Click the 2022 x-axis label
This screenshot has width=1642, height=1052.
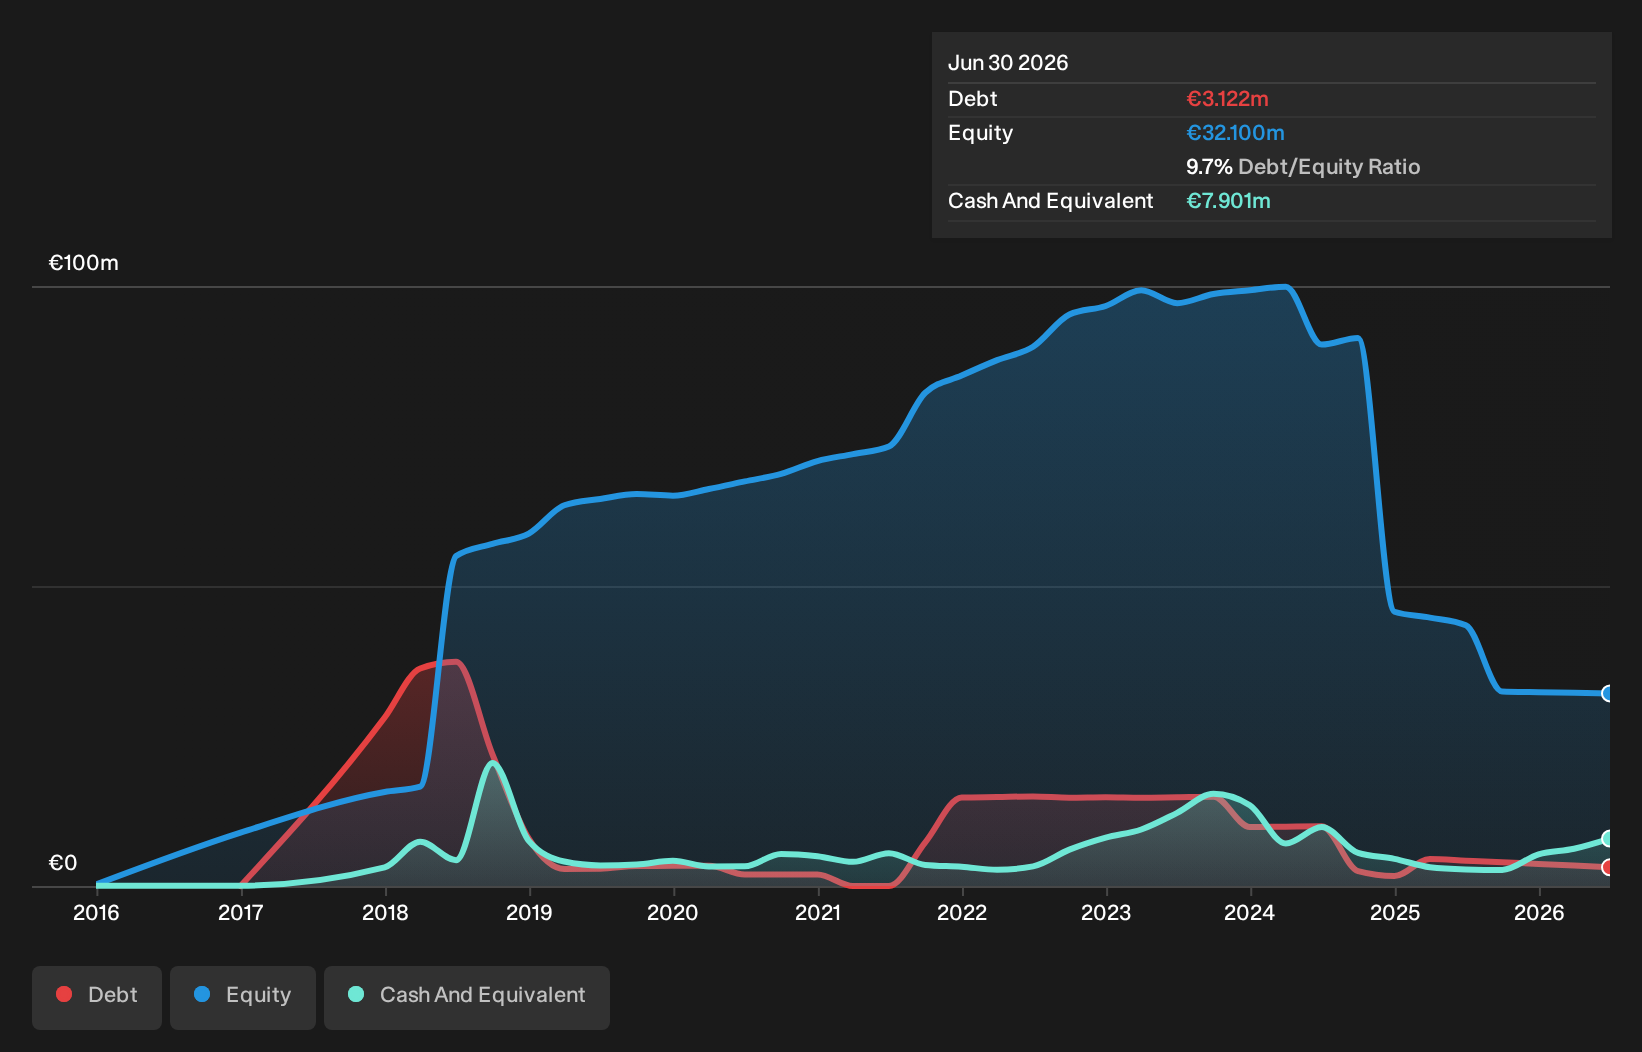[x=962, y=912]
